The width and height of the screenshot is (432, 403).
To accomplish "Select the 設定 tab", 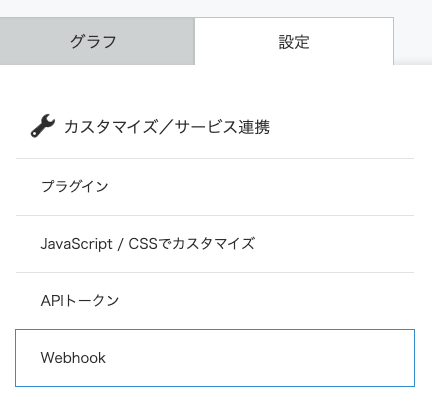I will click(x=294, y=42).
